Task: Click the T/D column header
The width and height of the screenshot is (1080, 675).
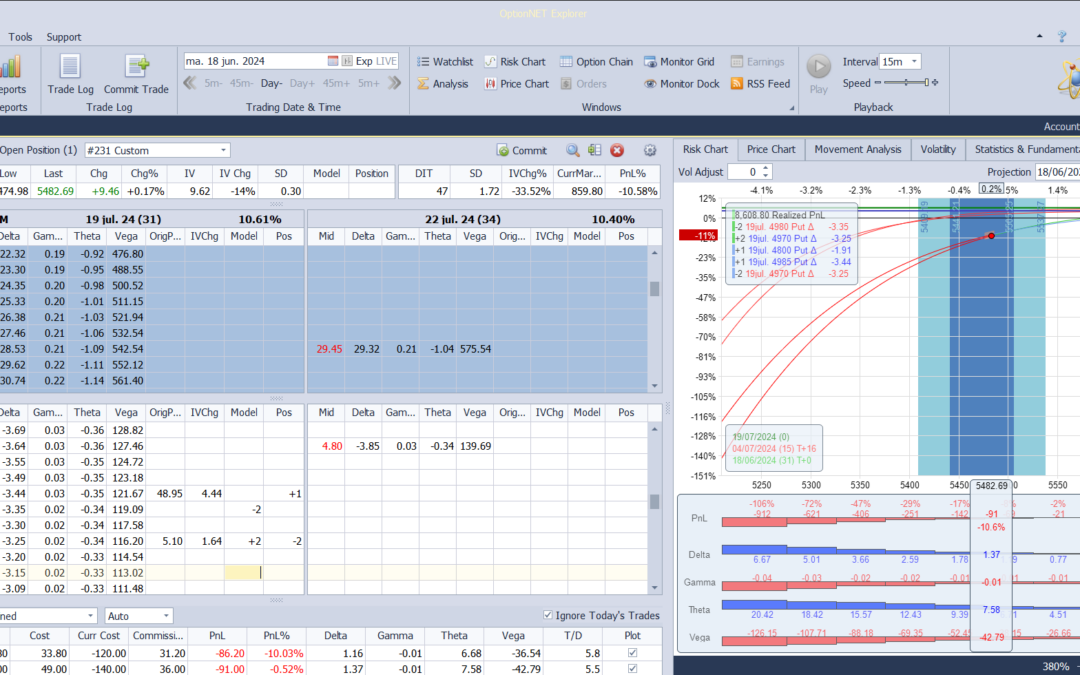Action: point(573,636)
